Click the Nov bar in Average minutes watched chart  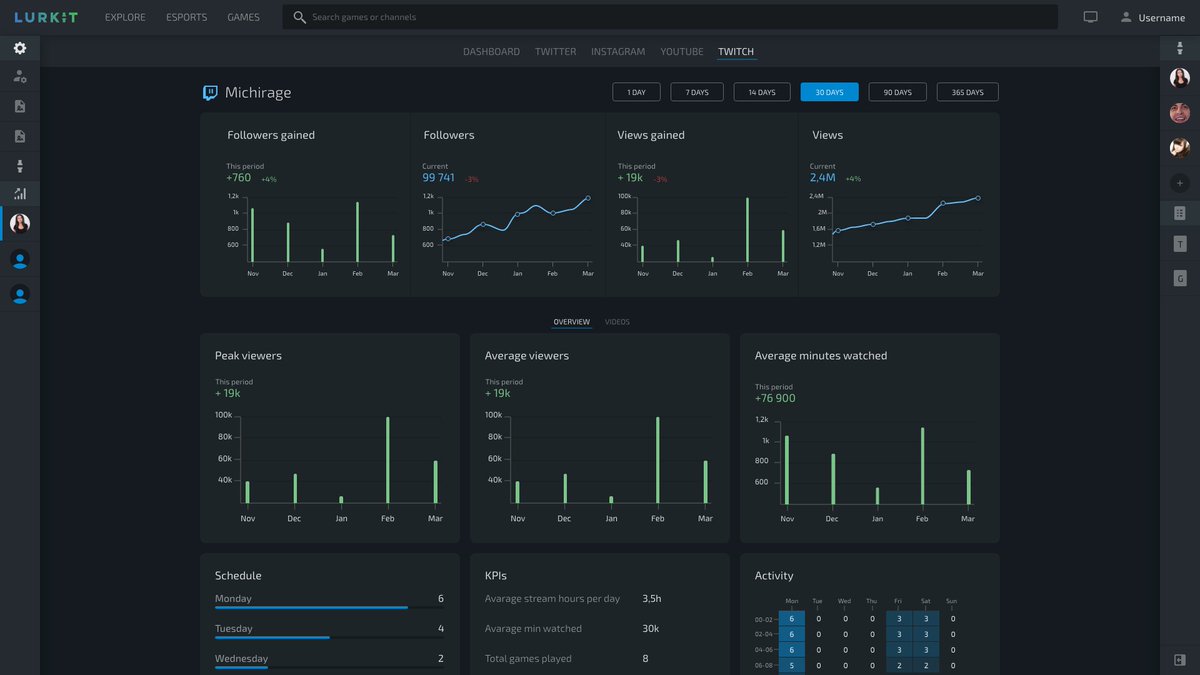coord(787,470)
